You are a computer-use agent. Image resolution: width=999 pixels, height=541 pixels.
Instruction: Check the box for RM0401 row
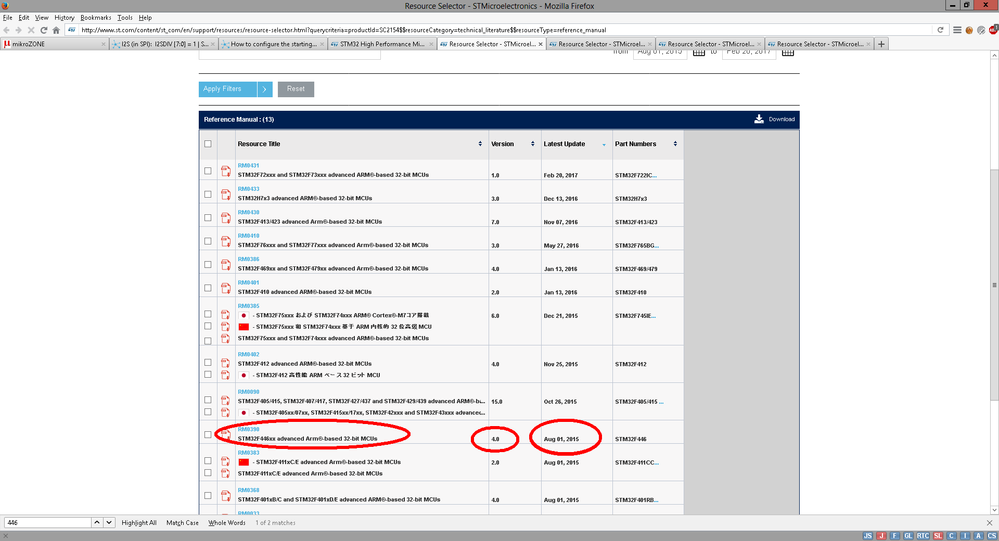208,288
